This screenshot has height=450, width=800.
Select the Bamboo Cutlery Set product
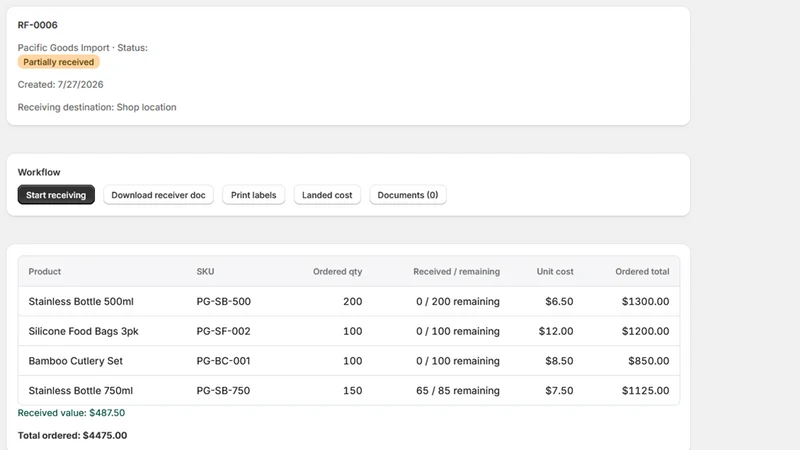pyautogui.click(x=76, y=361)
